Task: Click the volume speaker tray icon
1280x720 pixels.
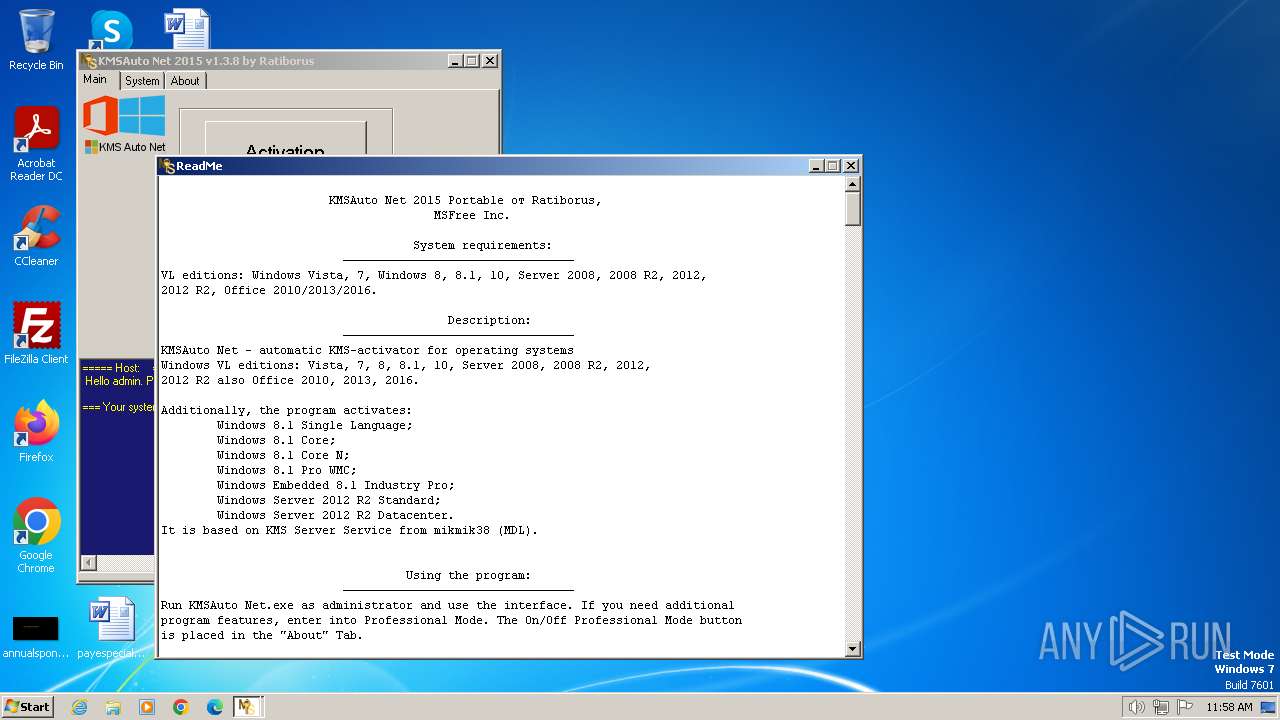Action: click(x=1136, y=707)
